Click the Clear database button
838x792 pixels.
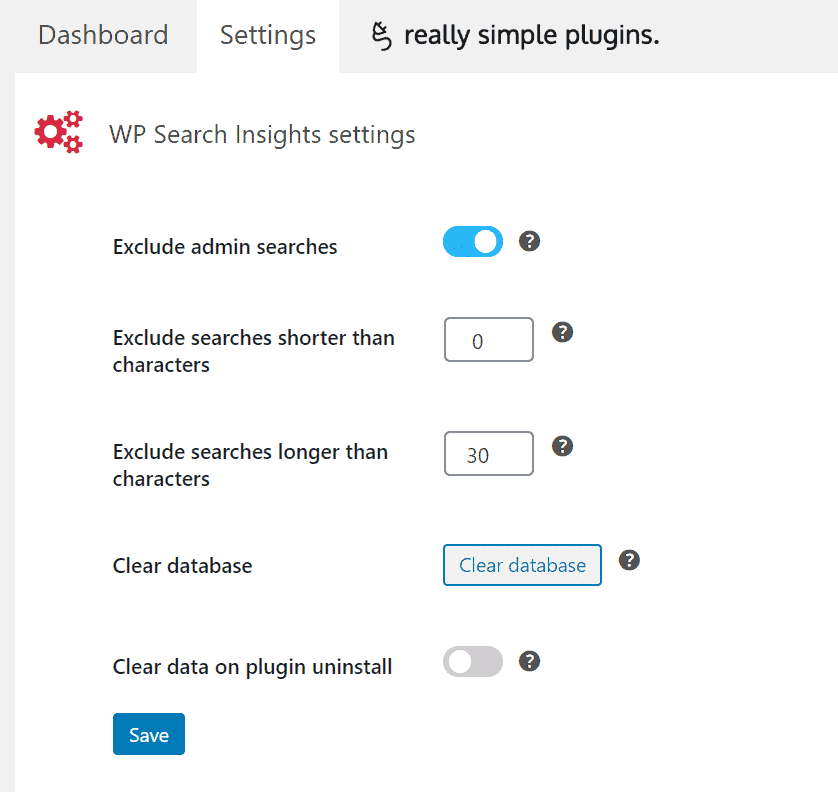(522, 565)
